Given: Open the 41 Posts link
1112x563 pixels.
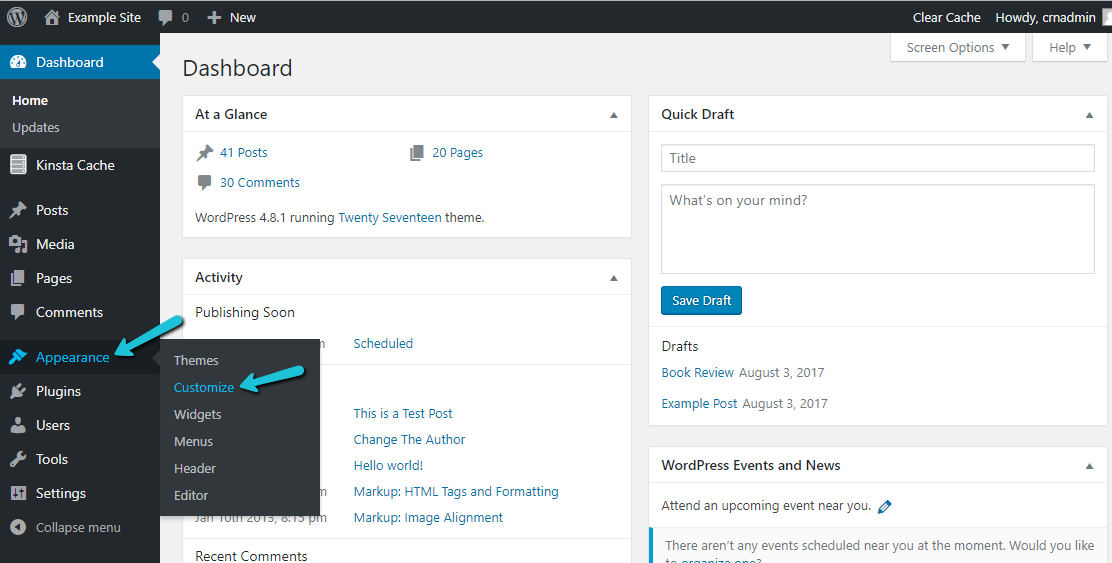Looking at the screenshot, I should (x=244, y=153).
